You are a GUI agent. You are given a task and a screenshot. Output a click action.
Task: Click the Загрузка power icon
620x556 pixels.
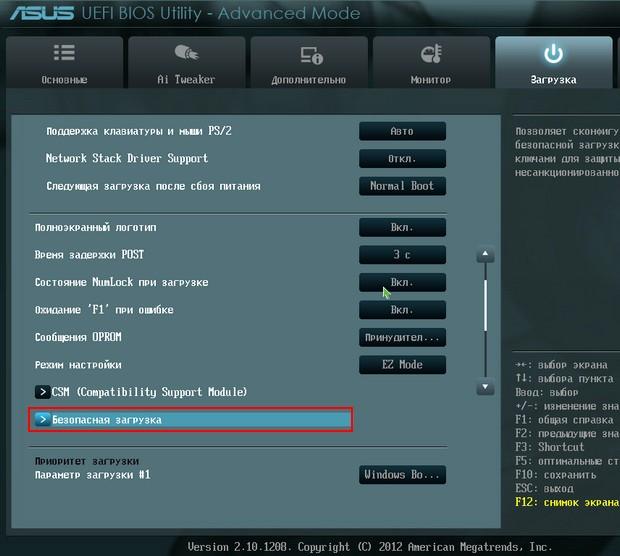(553, 53)
